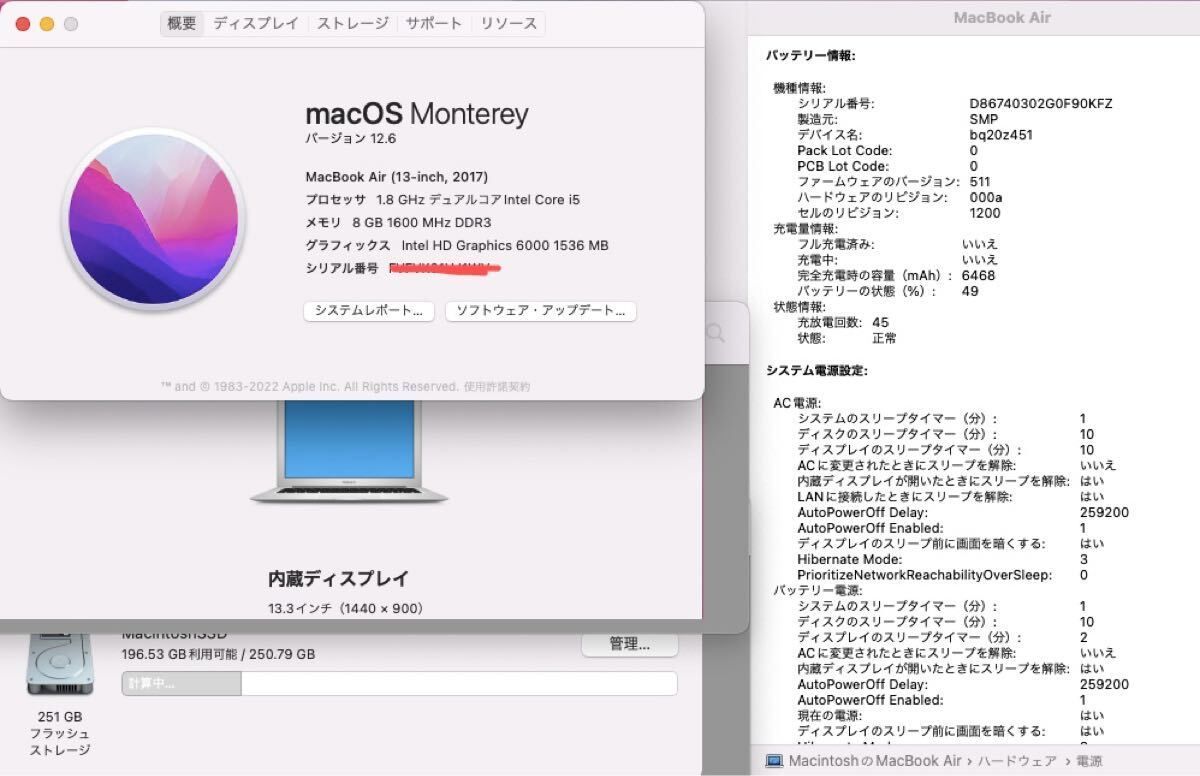The width and height of the screenshot is (1200, 776).
Task: Click the 充電中 row
Action: (897, 260)
